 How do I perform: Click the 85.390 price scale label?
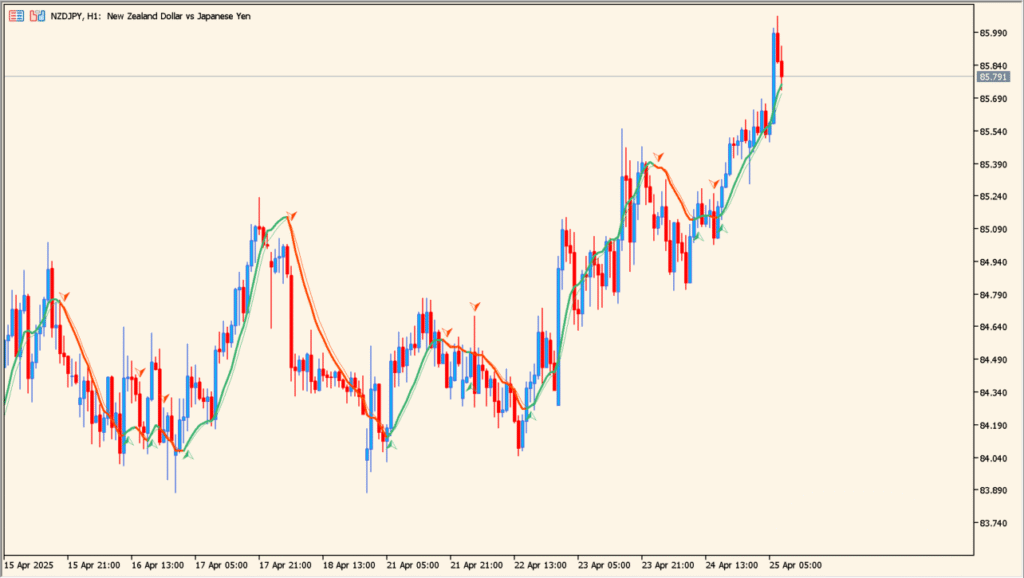pyautogui.click(x=993, y=164)
